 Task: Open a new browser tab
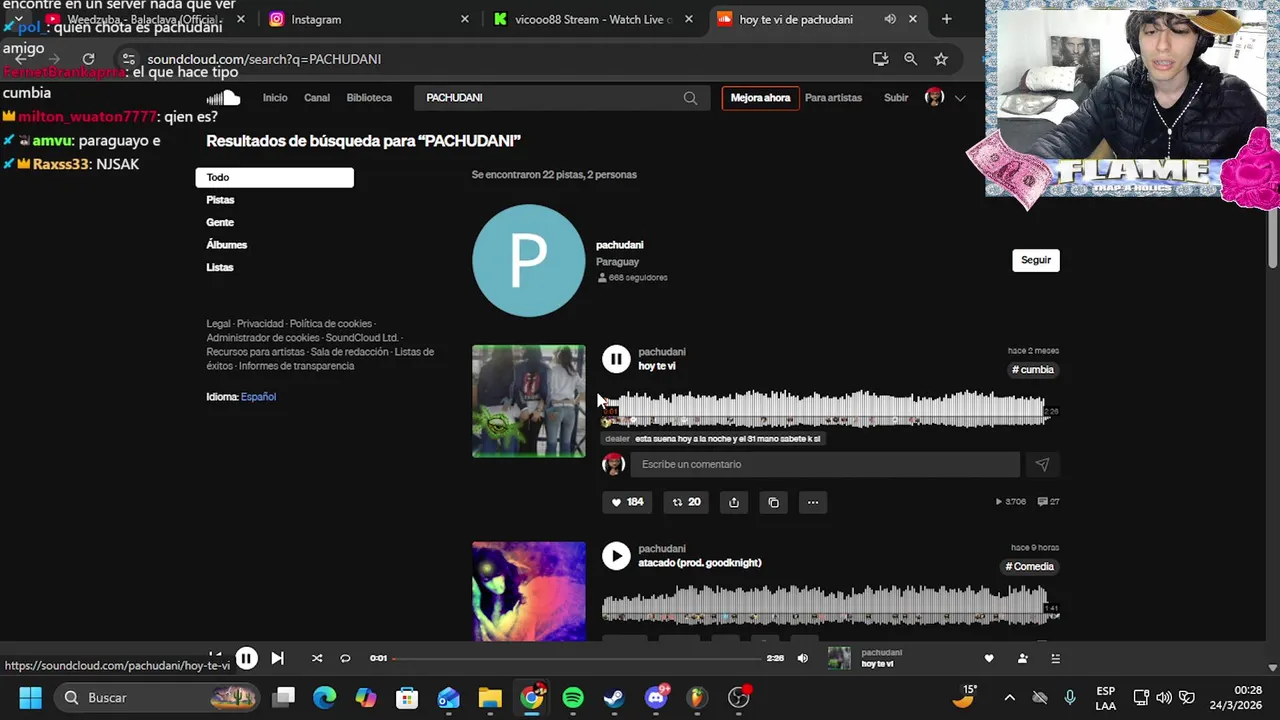click(x=946, y=19)
